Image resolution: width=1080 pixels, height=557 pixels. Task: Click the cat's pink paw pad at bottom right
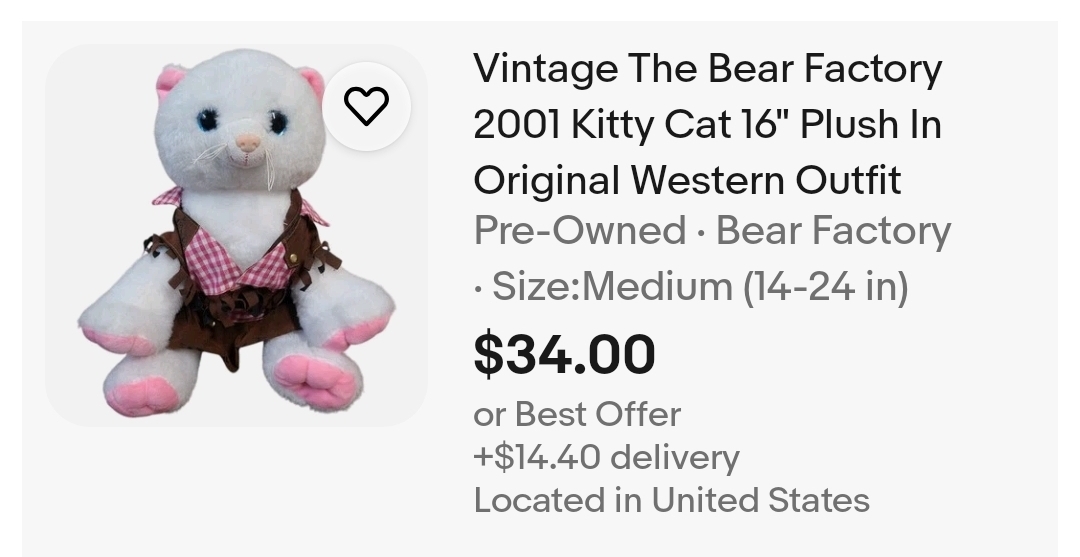point(317,381)
